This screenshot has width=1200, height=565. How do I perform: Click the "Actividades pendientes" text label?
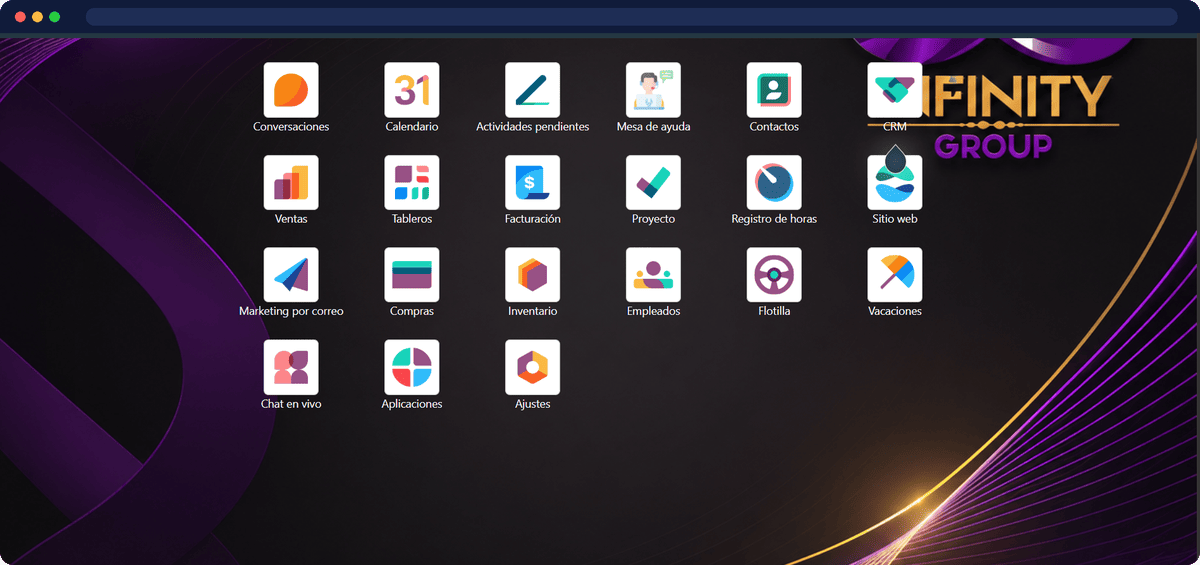[533, 127]
